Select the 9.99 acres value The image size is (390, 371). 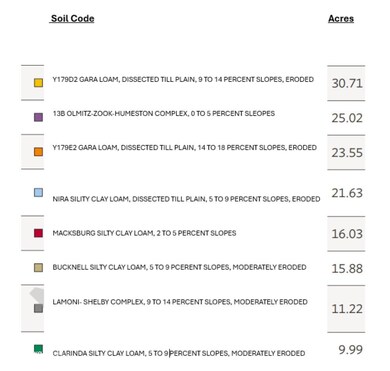351,350
